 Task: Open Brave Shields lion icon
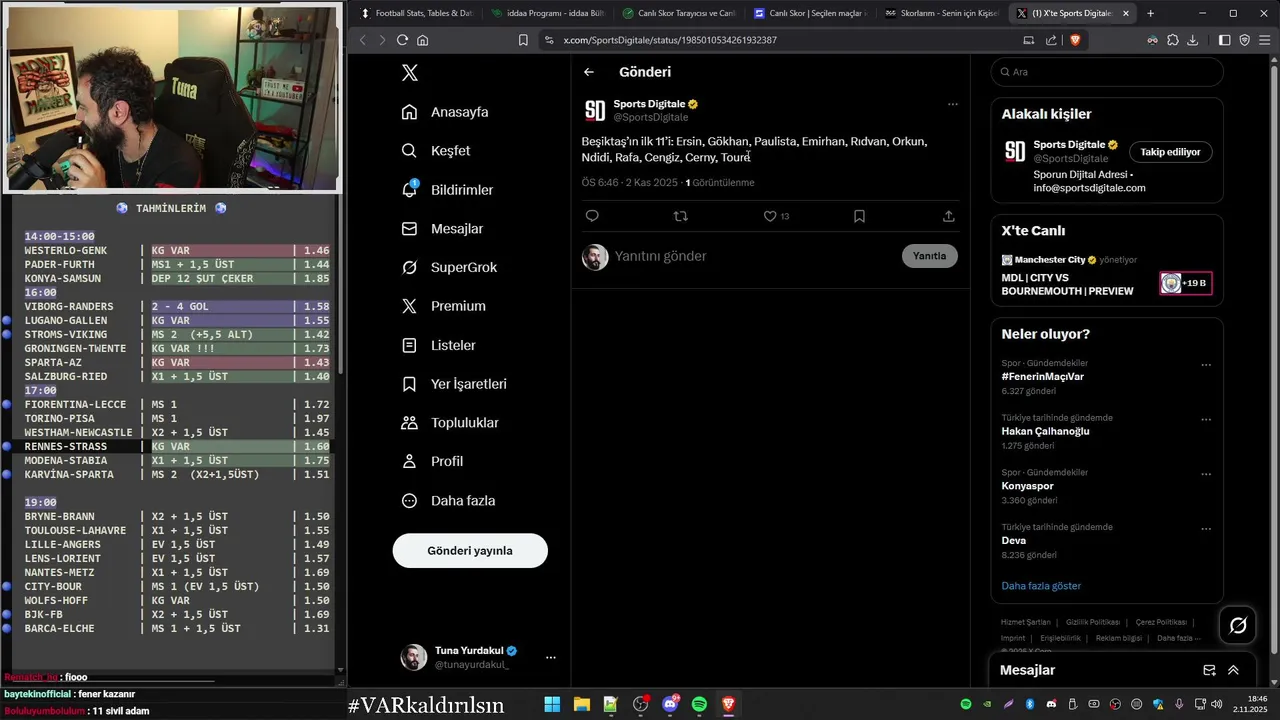(x=1075, y=40)
